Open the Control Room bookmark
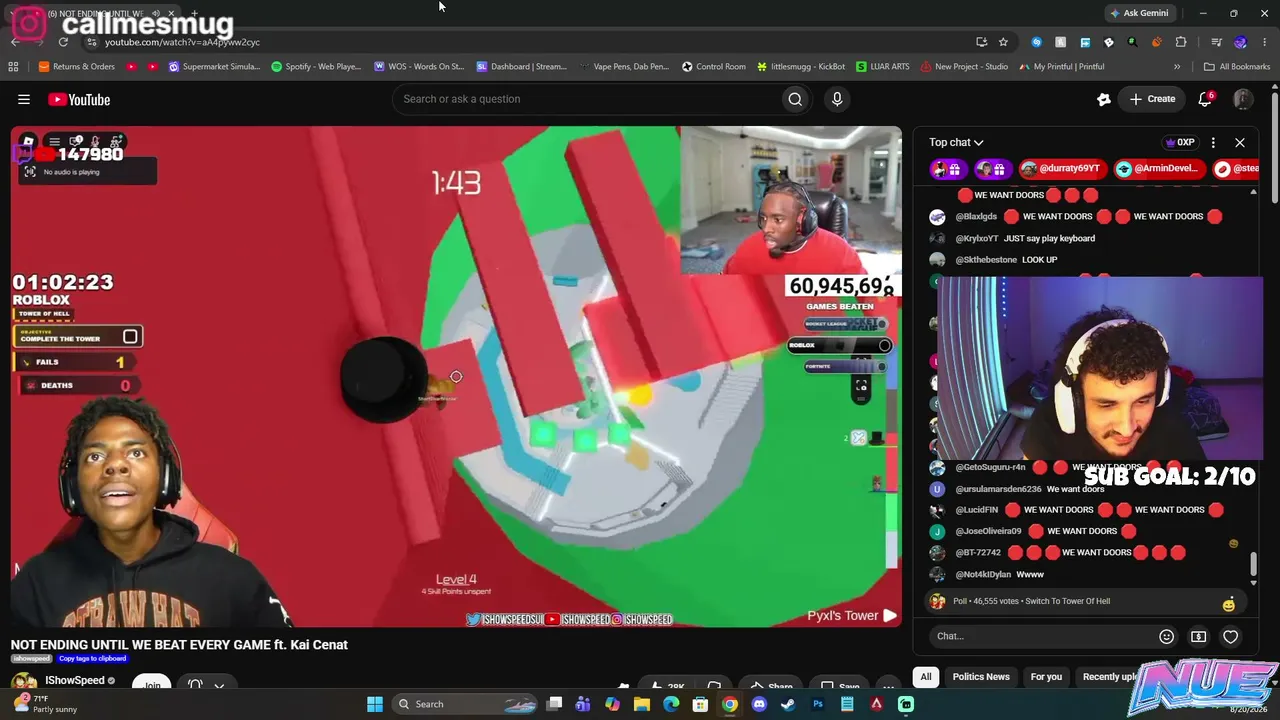Viewport: 1280px width, 720px height. pyautogui.click(x=714, y=67)
